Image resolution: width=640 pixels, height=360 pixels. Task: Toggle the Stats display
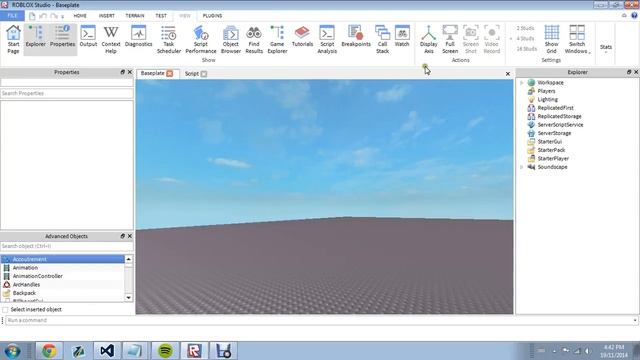click(606, 47)
